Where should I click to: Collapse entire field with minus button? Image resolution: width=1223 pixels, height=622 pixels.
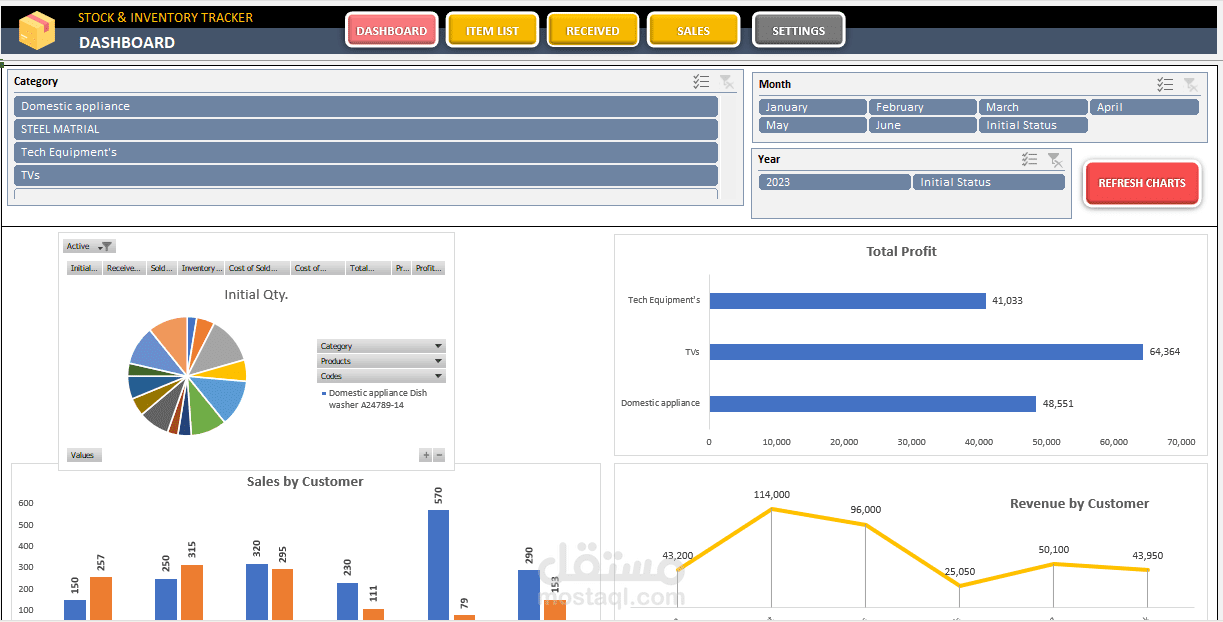439,455
